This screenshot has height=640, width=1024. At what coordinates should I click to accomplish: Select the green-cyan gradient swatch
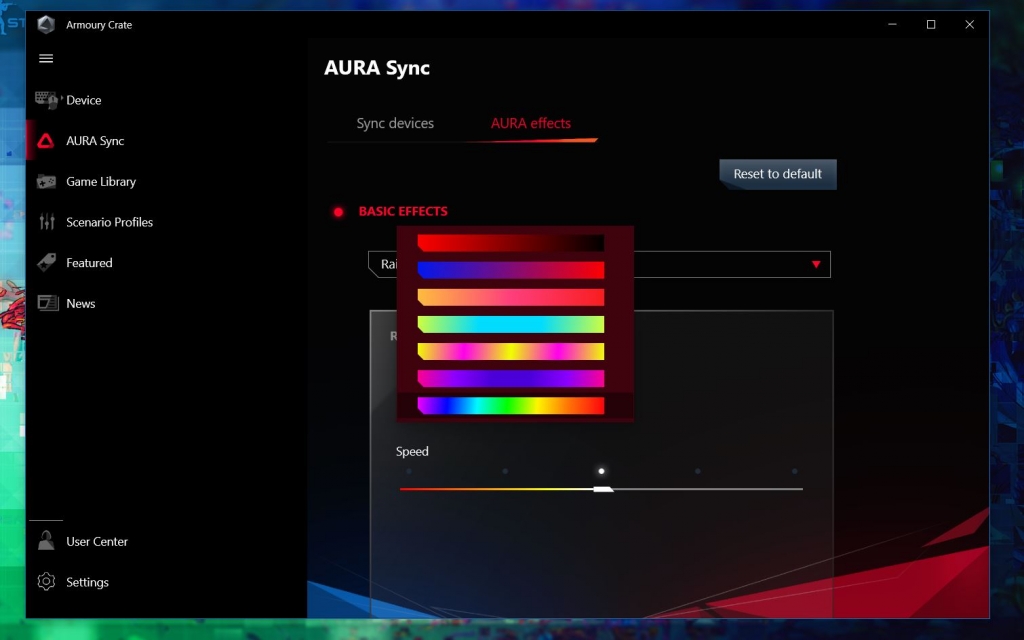[x=511, y=324]
